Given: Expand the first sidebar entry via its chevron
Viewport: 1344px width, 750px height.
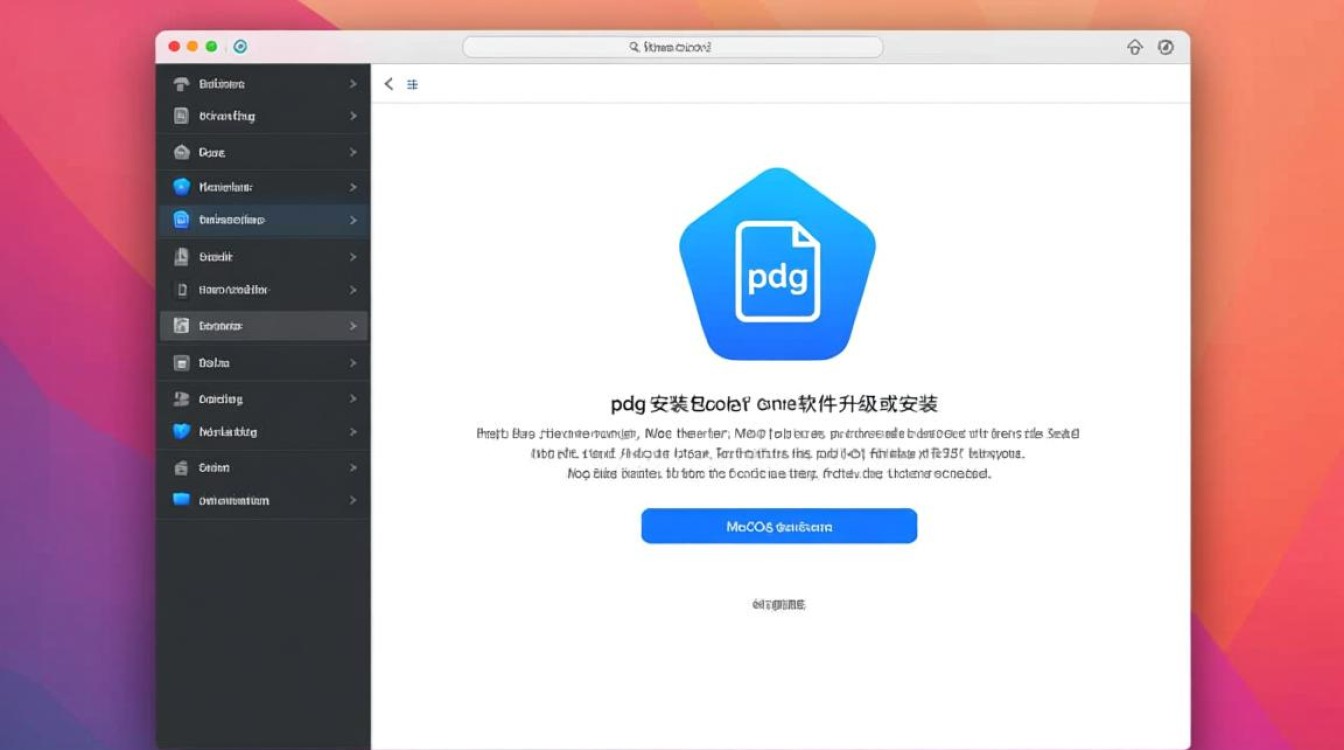Looking at the screenshot, I should (356, 84).
